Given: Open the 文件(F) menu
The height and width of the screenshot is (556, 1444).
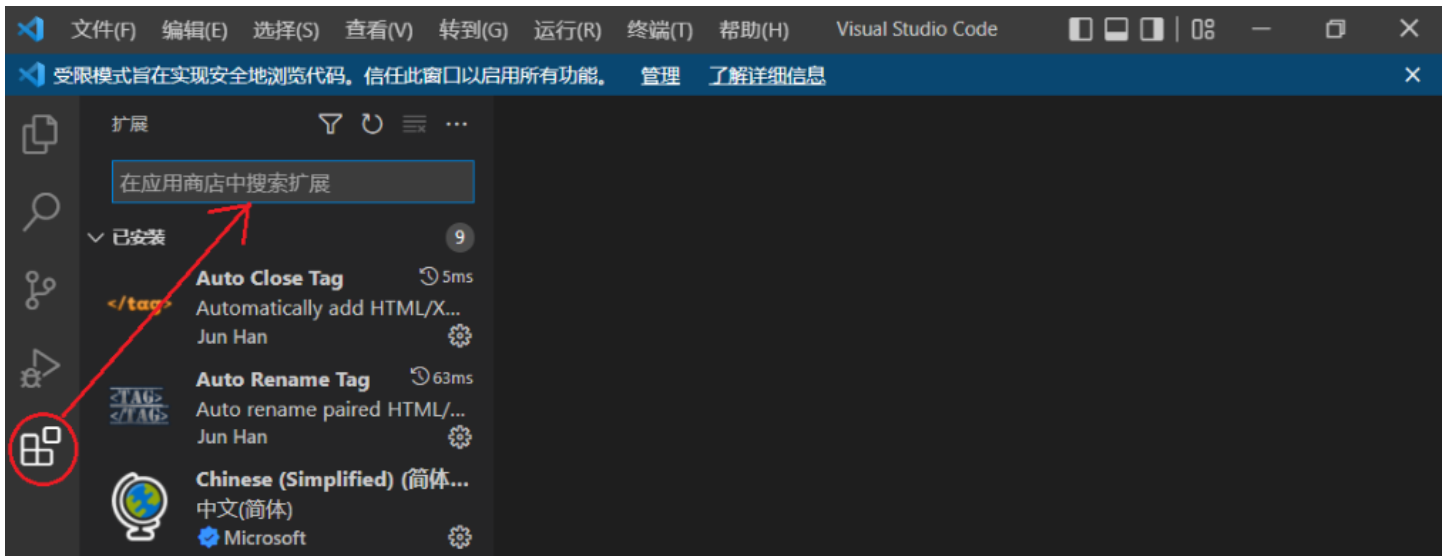Looking at the screenshot, I should click(x=104, y=30).
